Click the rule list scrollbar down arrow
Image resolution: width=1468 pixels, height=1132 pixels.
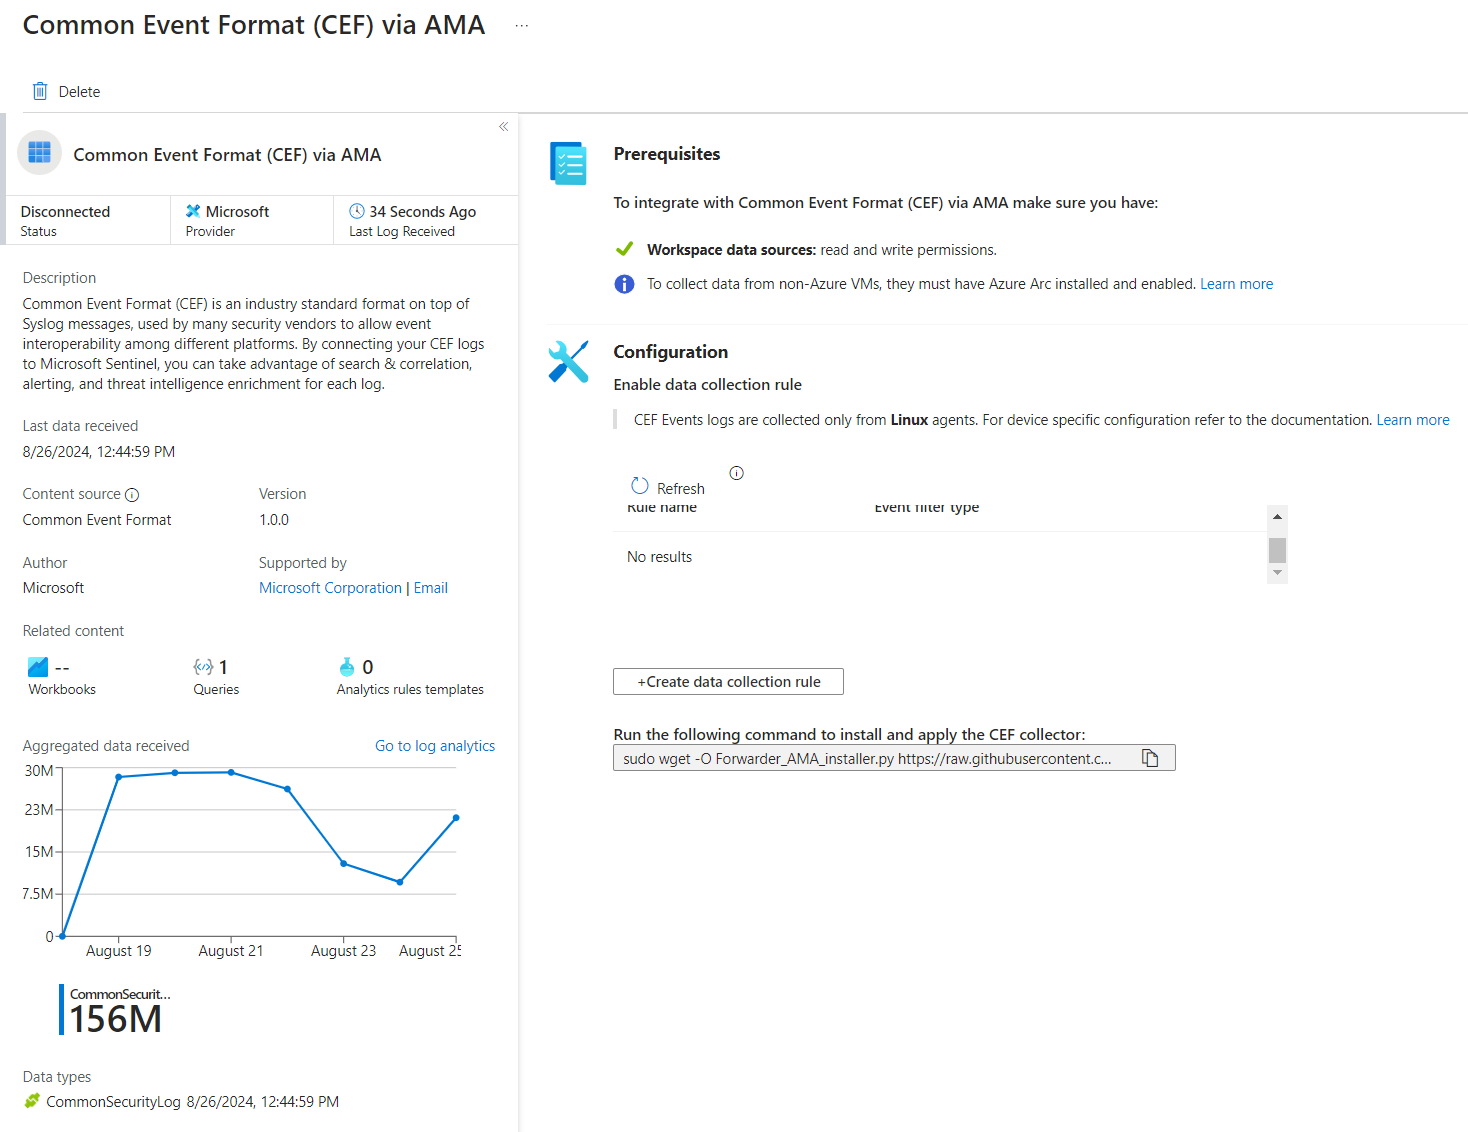(1277, 573)
